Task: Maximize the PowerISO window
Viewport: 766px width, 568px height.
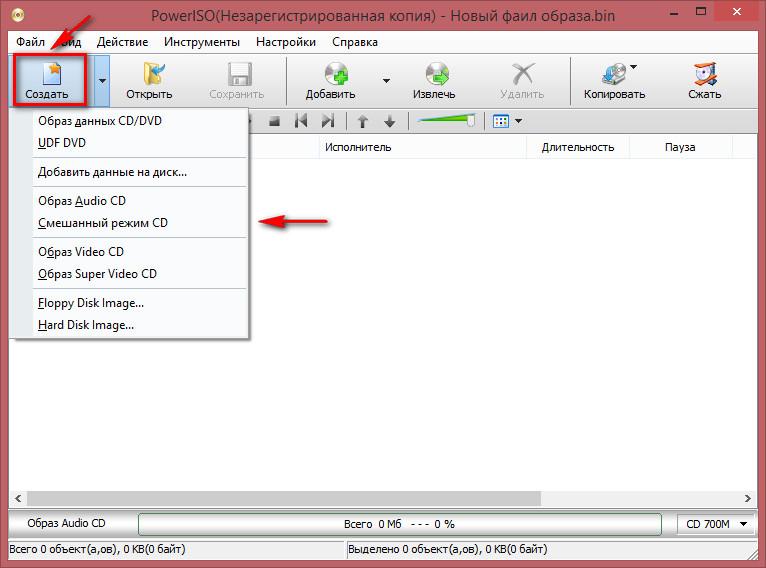Action: click(x=701, y=12)
